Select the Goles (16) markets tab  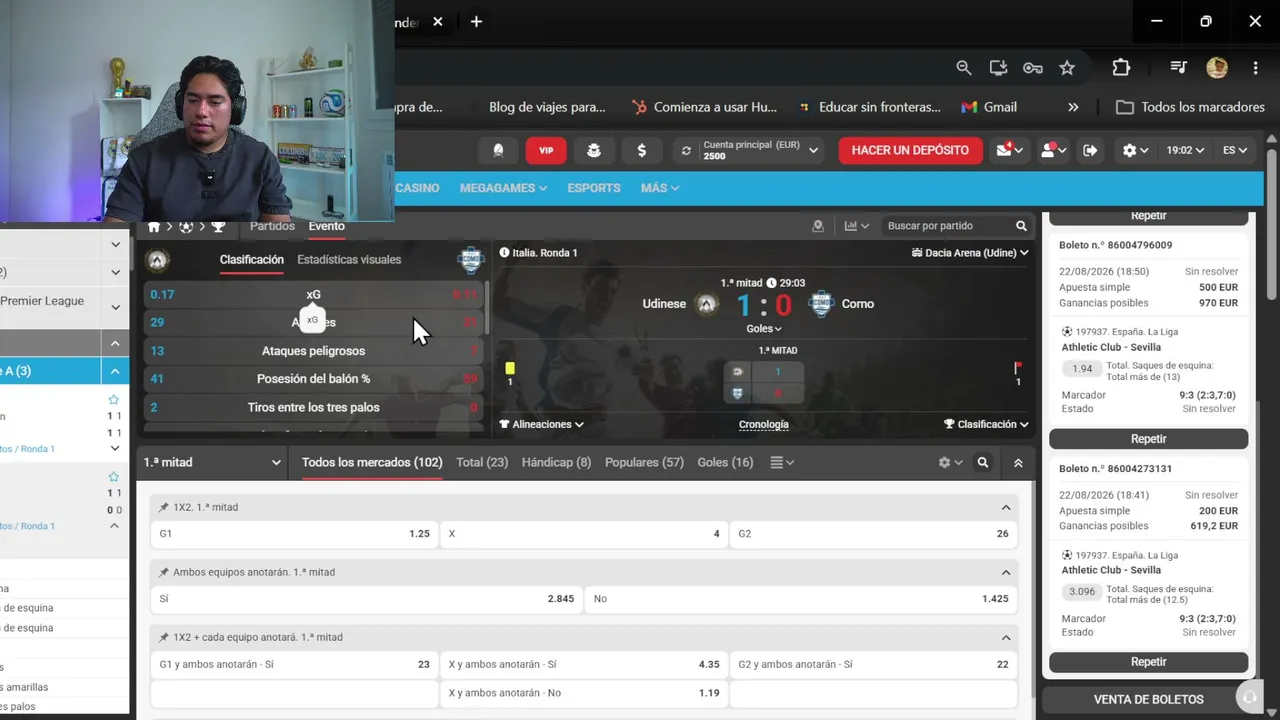[x=725, y=463]
